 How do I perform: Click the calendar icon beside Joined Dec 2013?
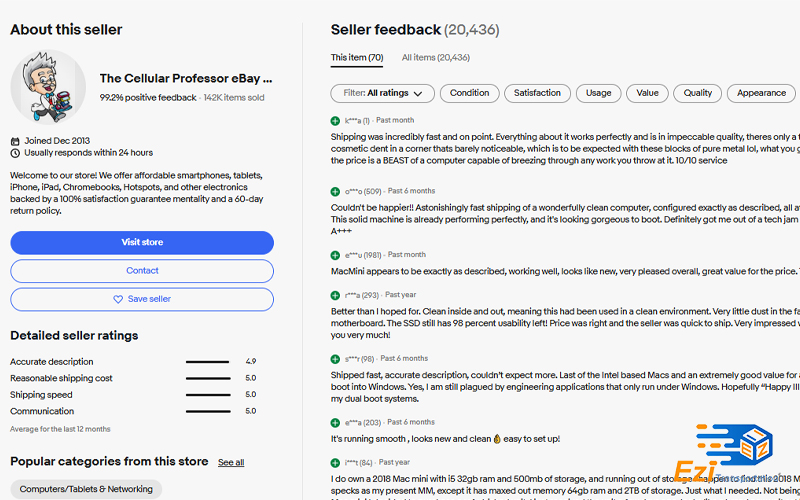[x=15, y=141]
